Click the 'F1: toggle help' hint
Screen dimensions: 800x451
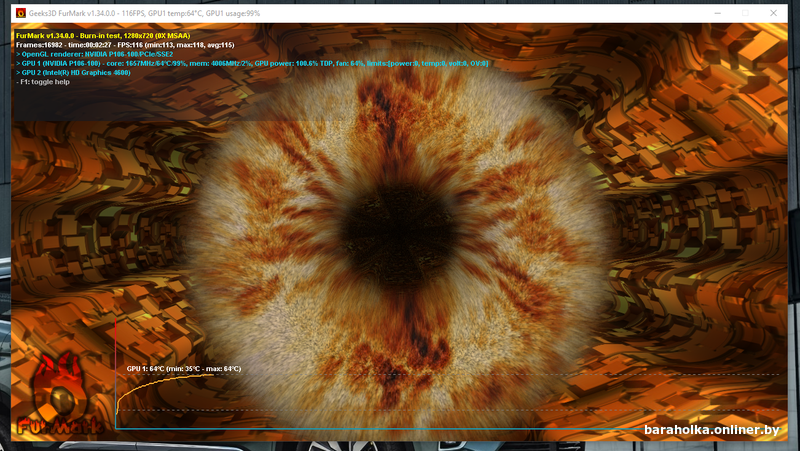tap(43, 82)
